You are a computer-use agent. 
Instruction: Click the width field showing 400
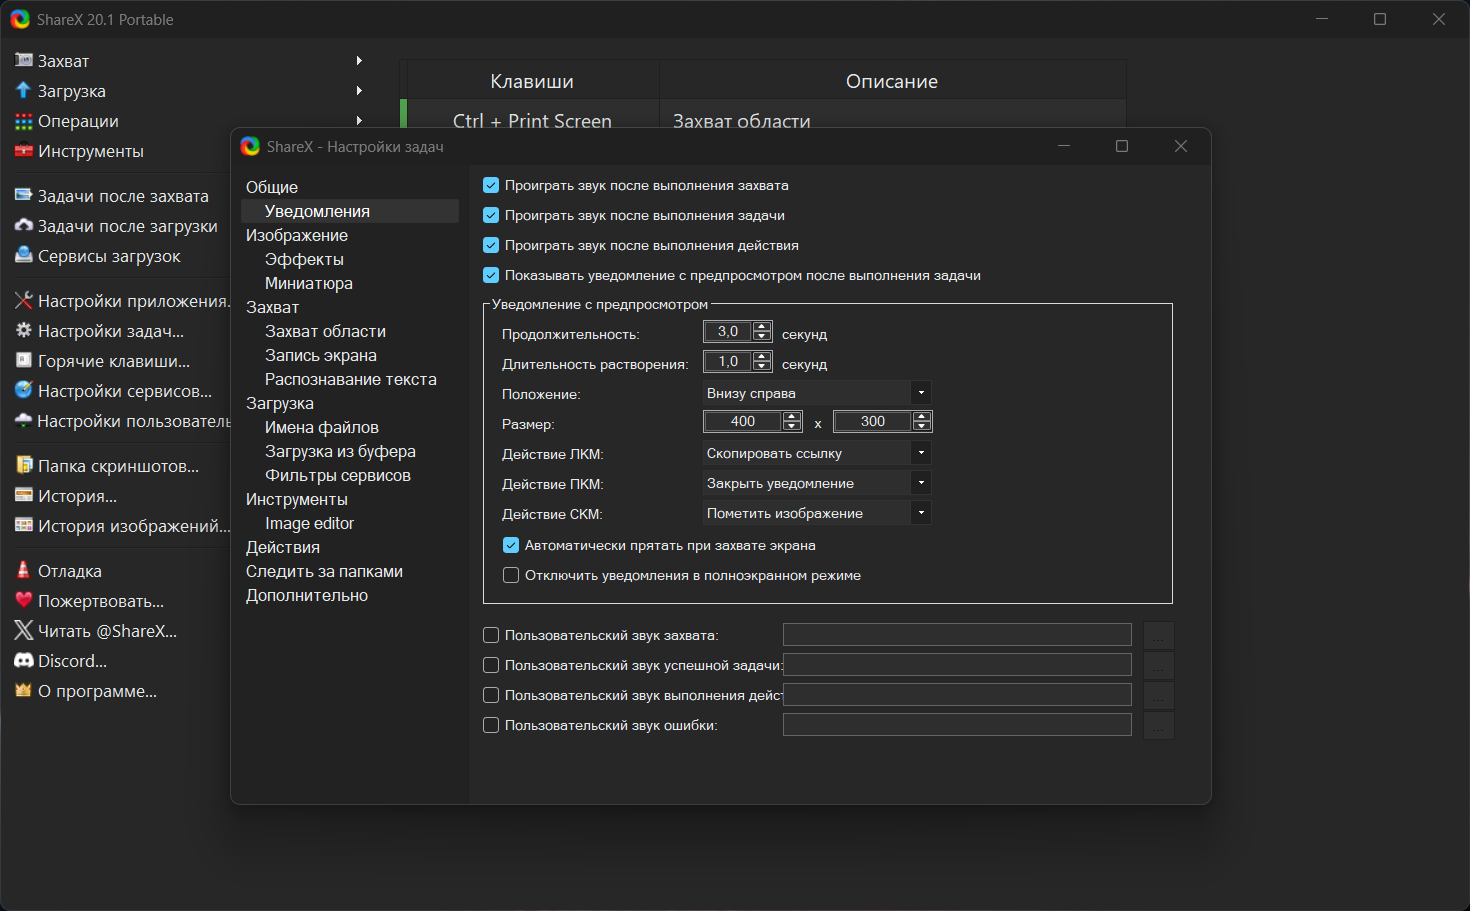pyautogui.click(x=743, y=422)
